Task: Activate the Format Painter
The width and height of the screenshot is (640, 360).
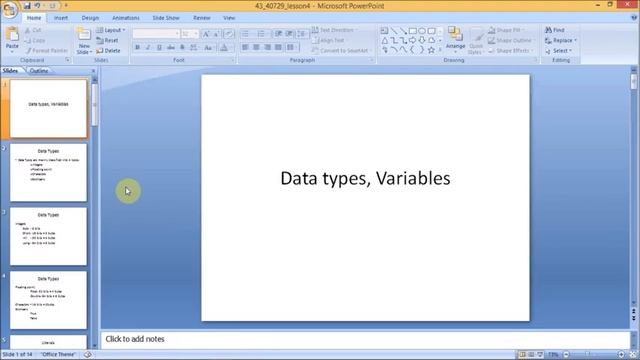Action: coord(46,51)
